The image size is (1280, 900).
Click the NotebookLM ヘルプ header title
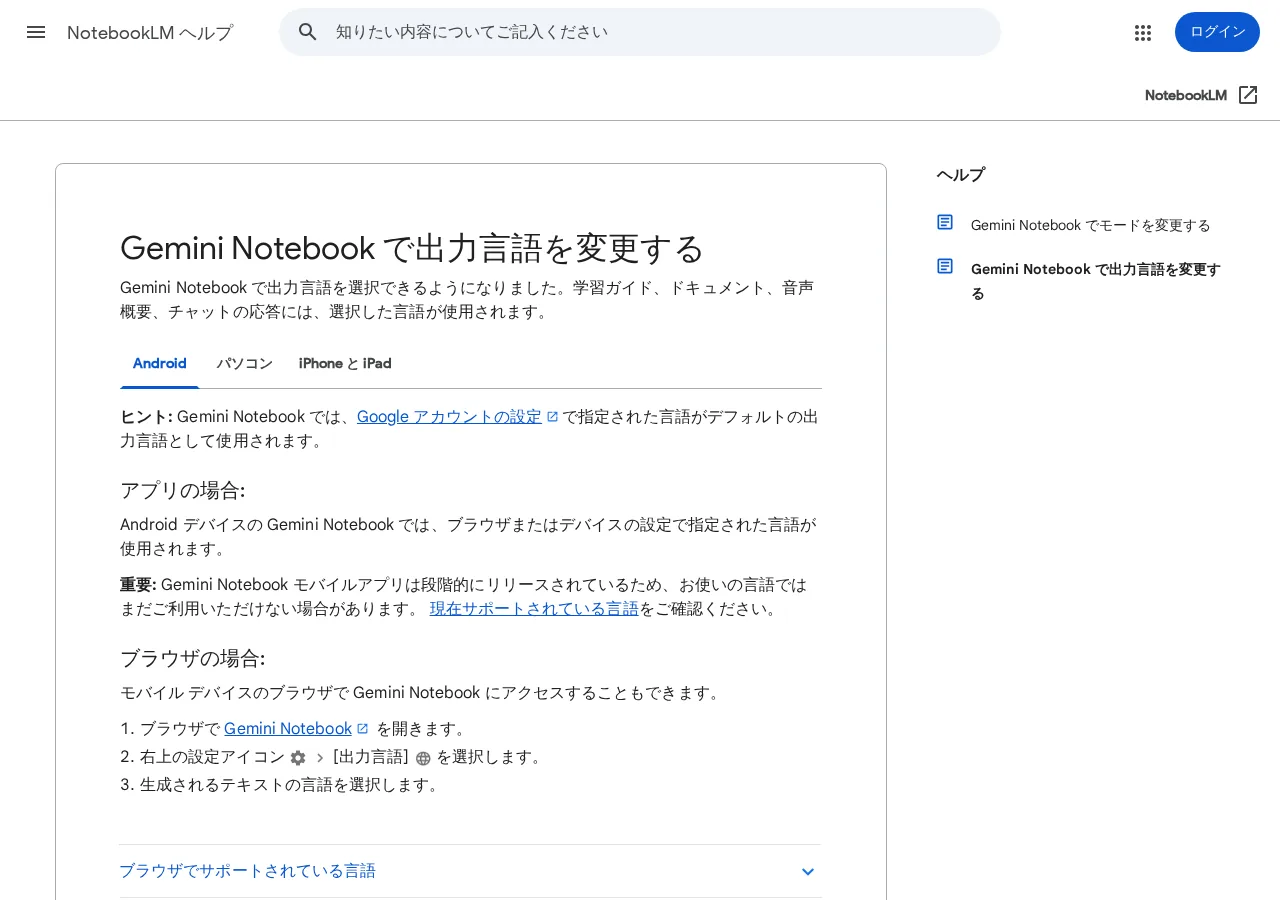pos(150,33)
